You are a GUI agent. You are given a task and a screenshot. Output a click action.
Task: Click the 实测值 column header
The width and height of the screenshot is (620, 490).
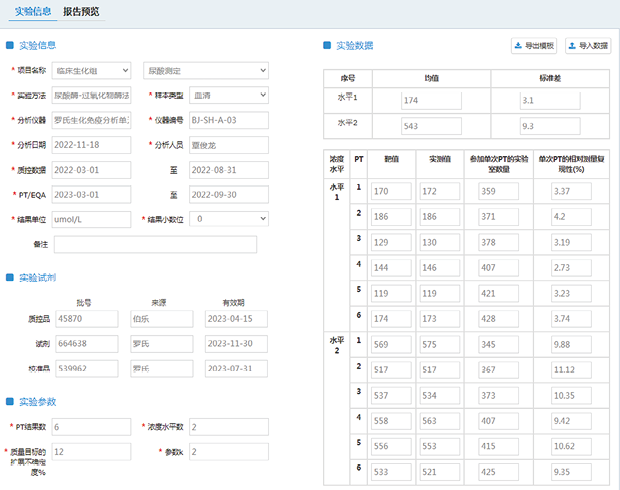click(440, 159)
